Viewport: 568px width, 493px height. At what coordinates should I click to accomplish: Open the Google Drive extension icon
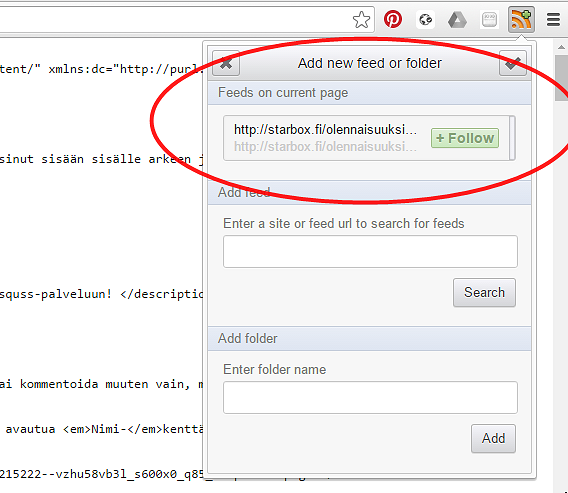(457, 20)
